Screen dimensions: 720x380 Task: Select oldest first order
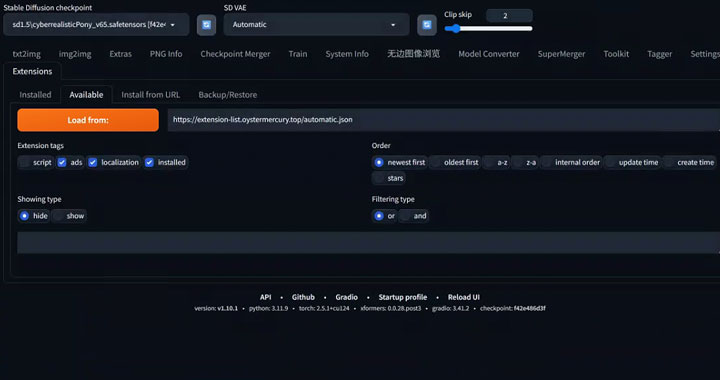pyautogui.click(x=455, y=162)
